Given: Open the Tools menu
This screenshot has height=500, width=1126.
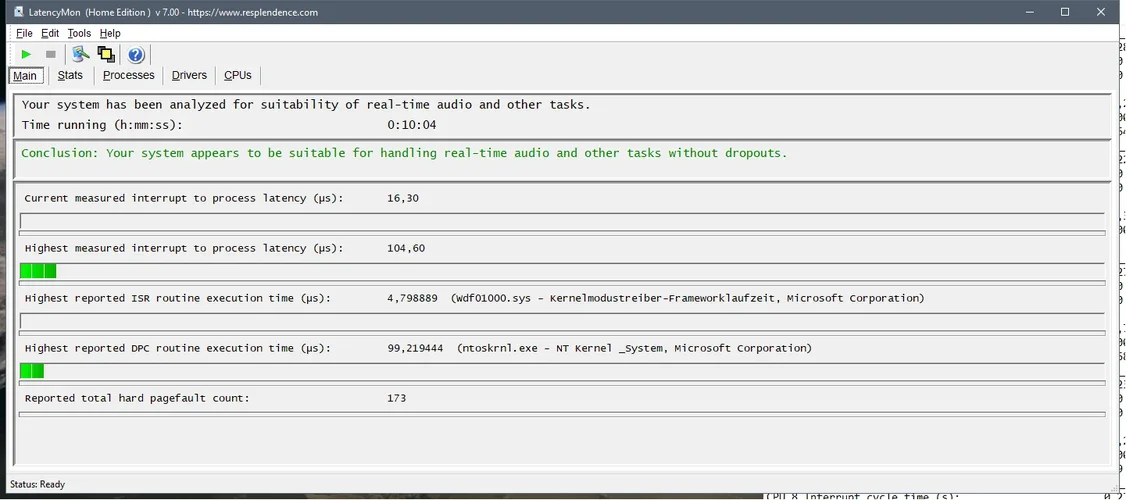Looking at the screenshot, I should (79, 33).
